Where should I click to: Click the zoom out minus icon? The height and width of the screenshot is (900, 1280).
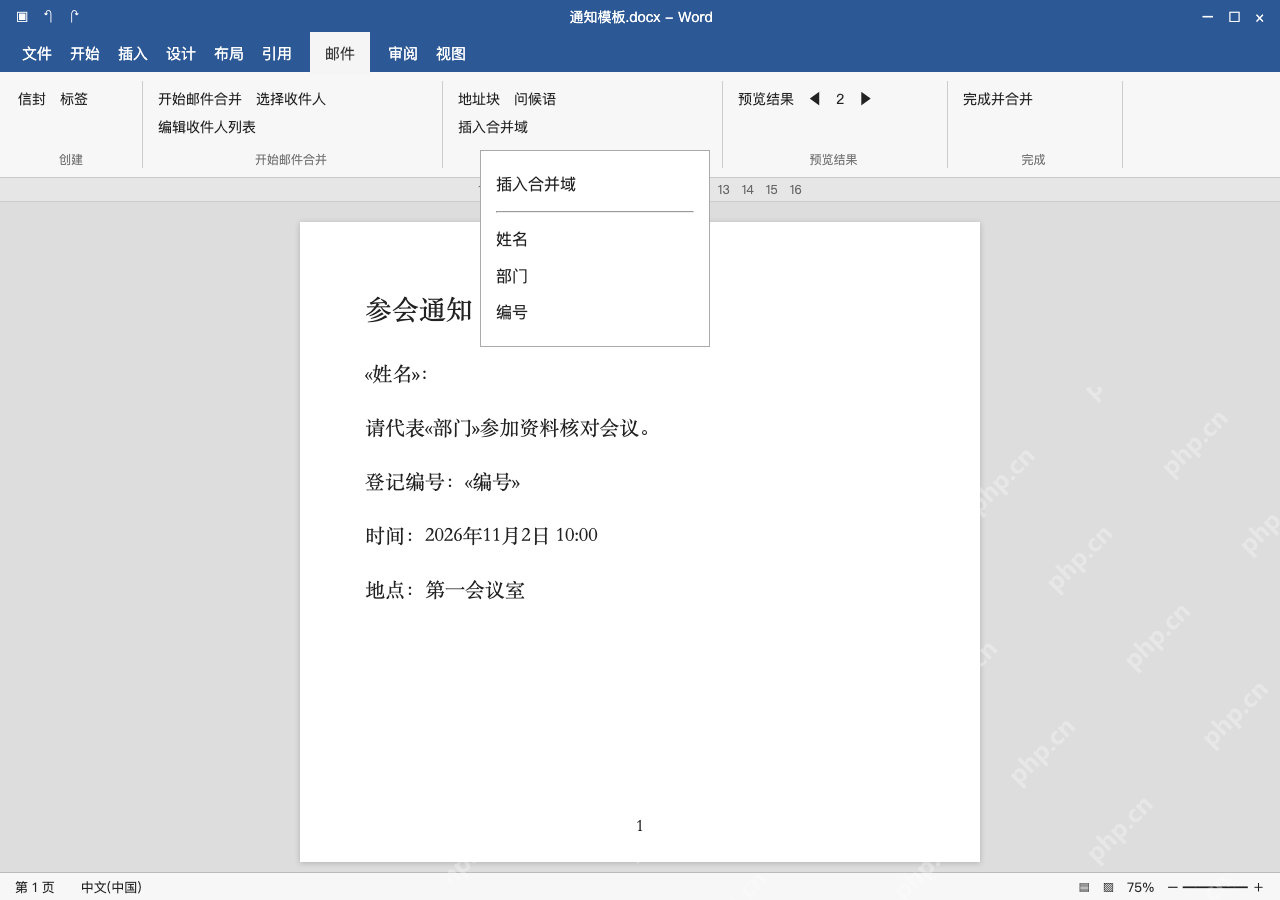[x=1173, y=887]
